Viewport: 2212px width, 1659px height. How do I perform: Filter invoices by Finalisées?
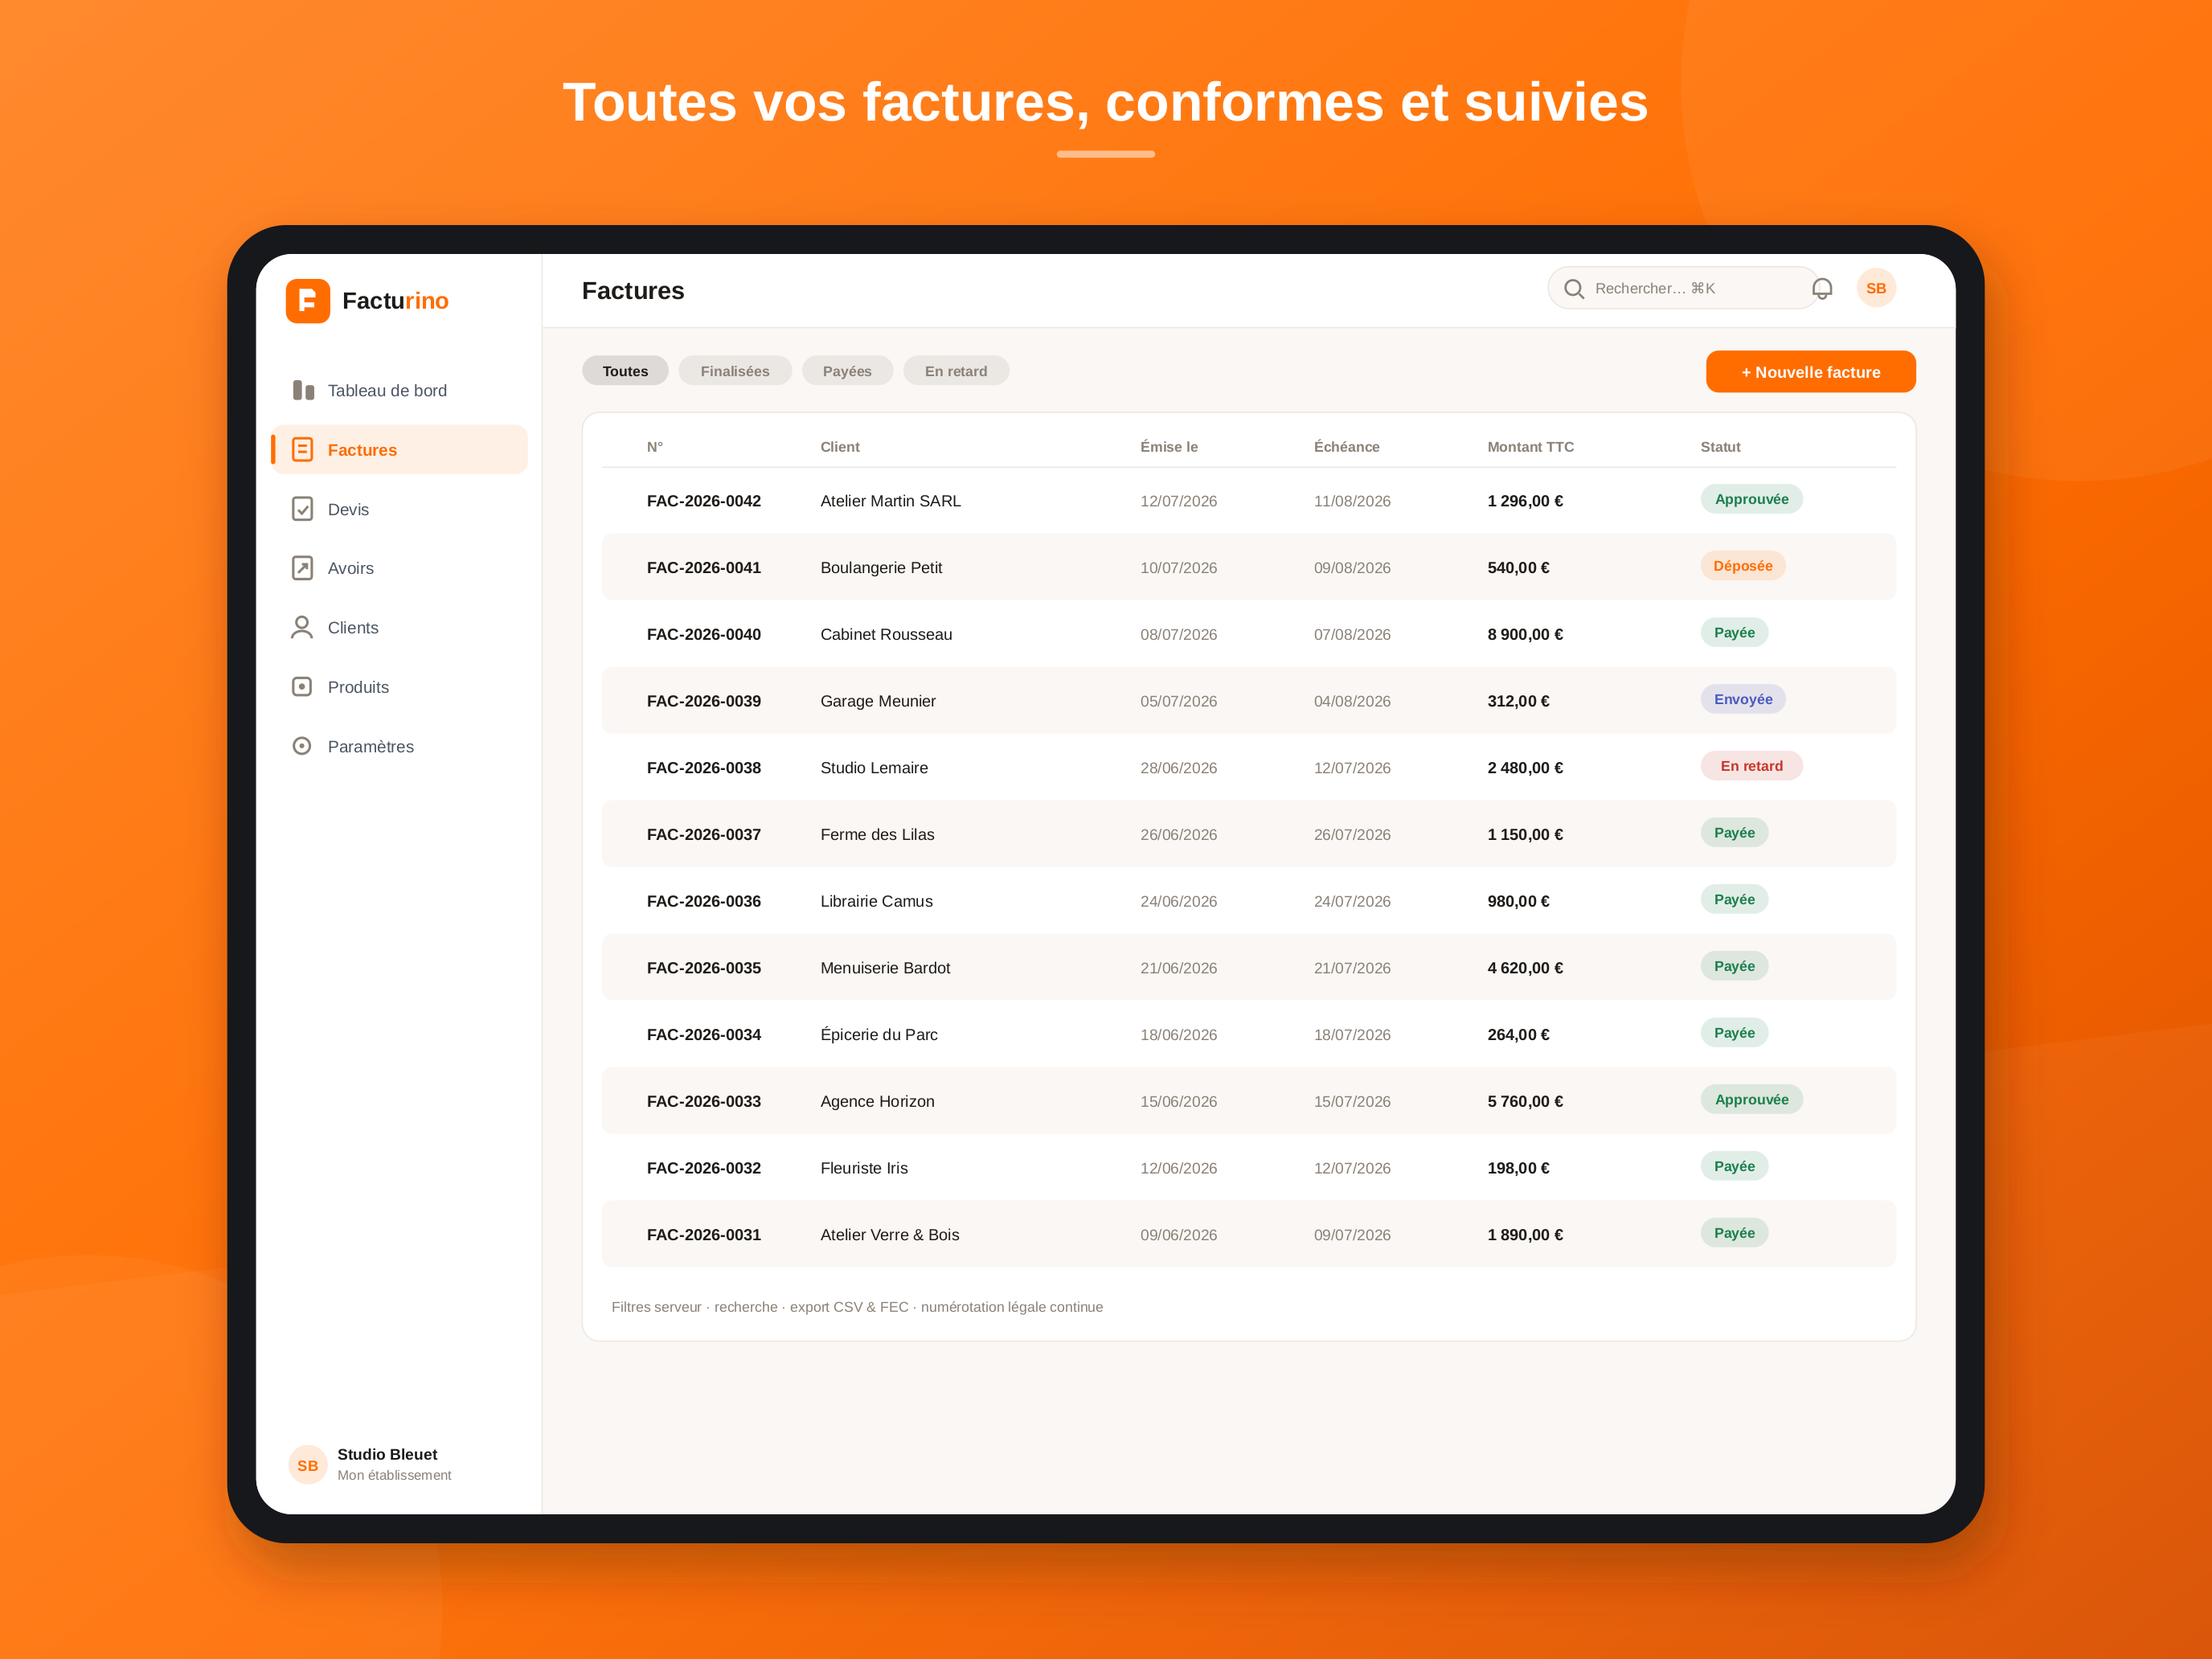click(x=735, y=371)
